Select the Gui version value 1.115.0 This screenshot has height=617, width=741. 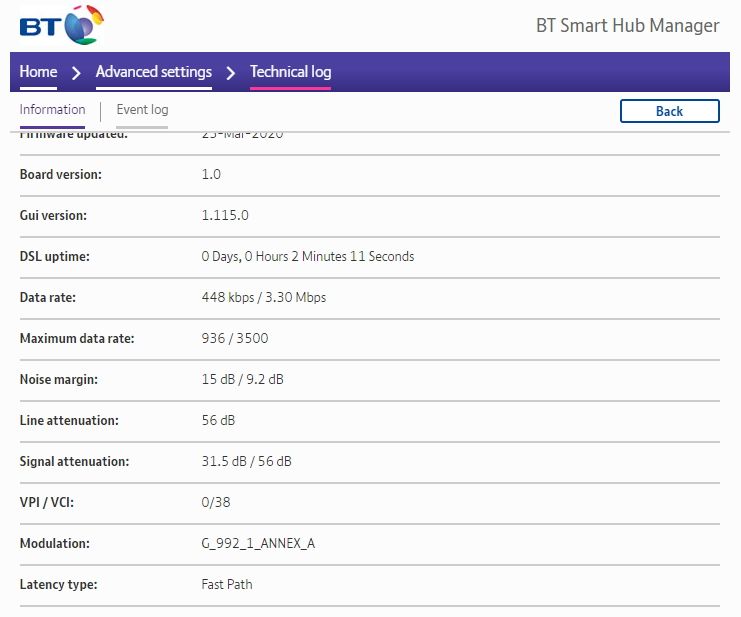pyautogui.click(x=225, y=216)
